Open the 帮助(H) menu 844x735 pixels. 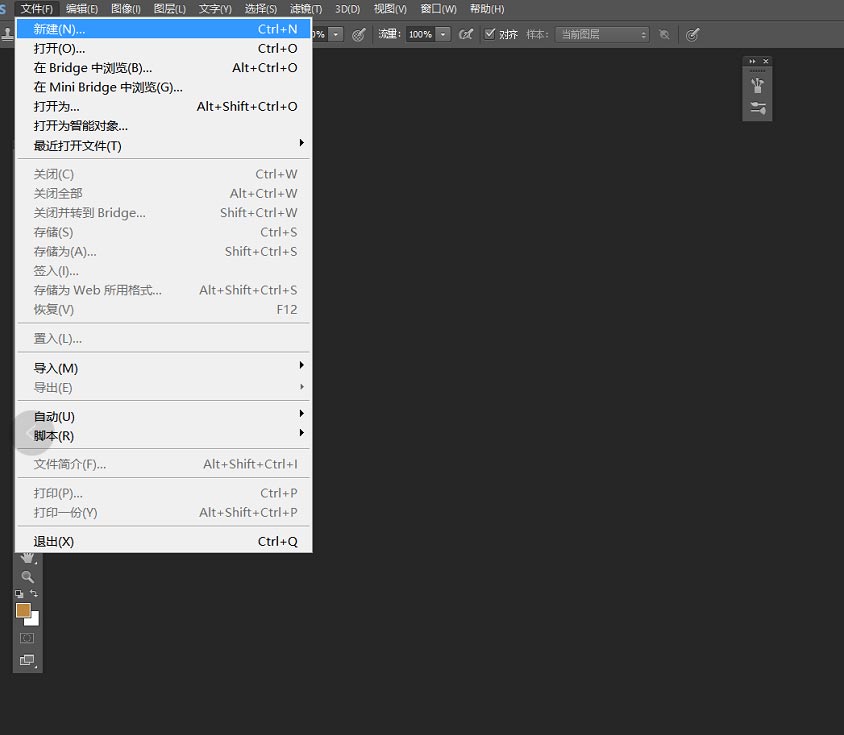(x=487, y=9)
